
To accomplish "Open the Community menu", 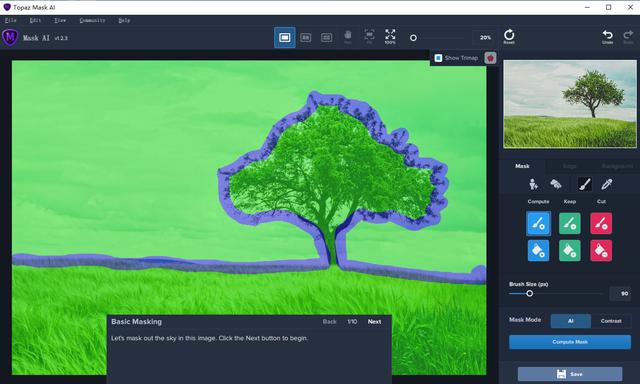I will [x=92, y=20].
